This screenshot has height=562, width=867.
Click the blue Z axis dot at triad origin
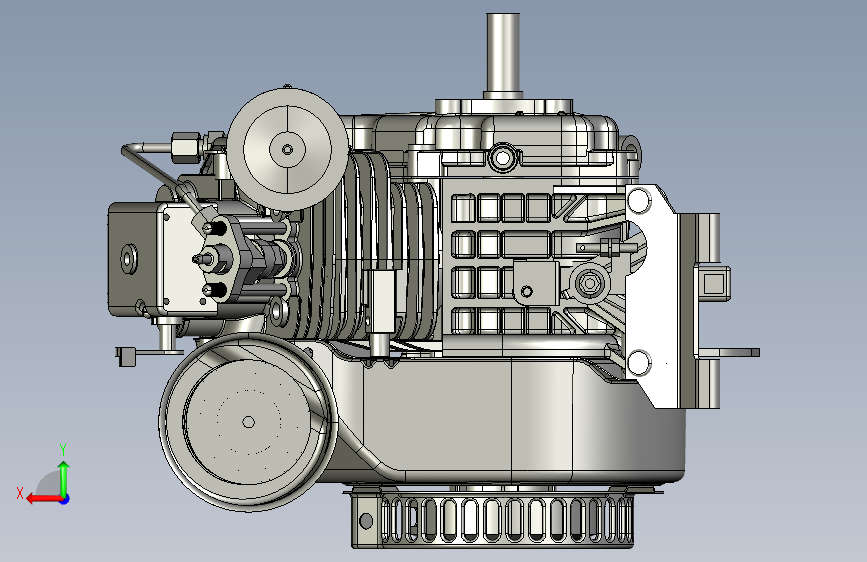click(65, 499)
